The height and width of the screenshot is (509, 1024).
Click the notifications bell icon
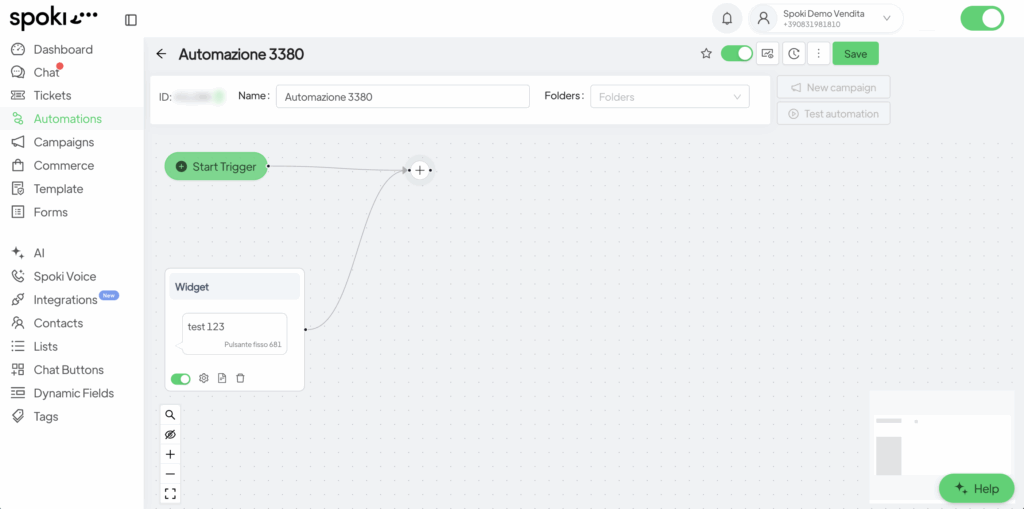click(x=727, y=18)
